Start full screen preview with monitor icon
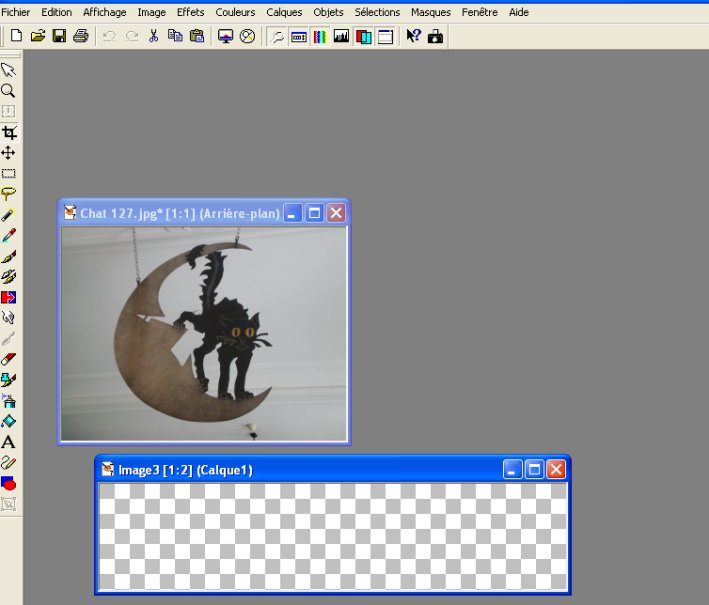709x605 pixels. tap(225, 36)
